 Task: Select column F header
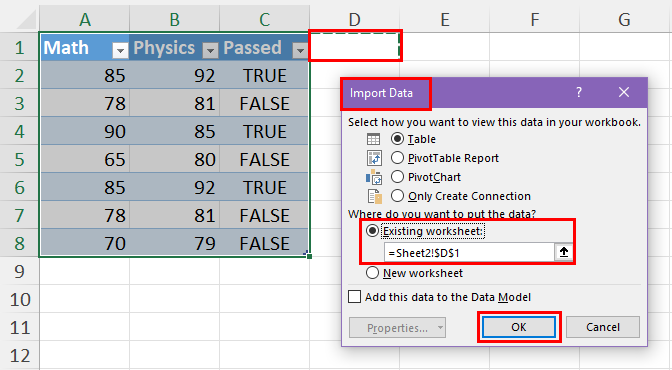(534, 20)
